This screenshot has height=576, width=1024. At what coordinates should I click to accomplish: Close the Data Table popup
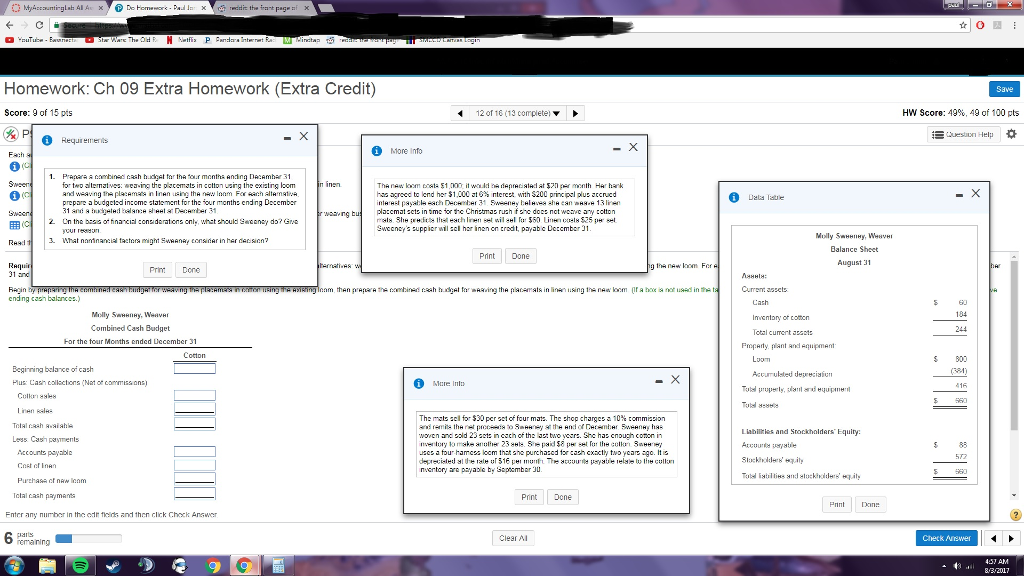[x=976, y=193]
